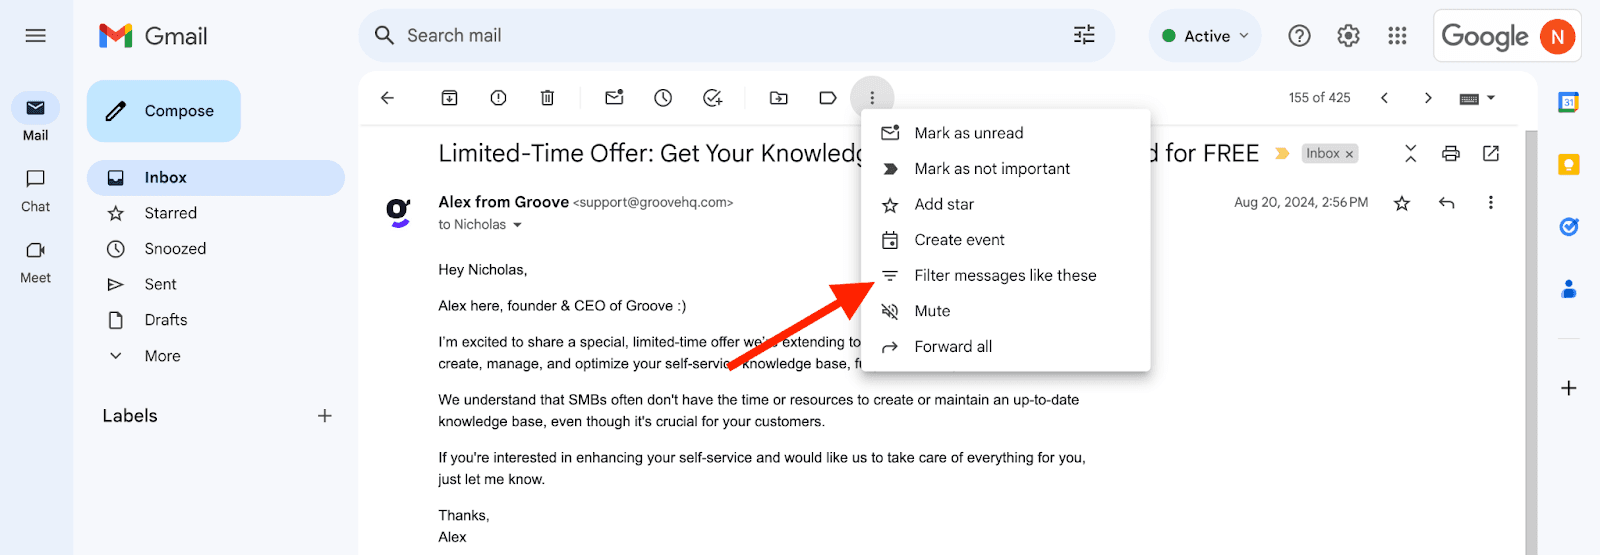Open the Inbox folder
This screenshot has height=555, width=1600.
click(216, 177)
